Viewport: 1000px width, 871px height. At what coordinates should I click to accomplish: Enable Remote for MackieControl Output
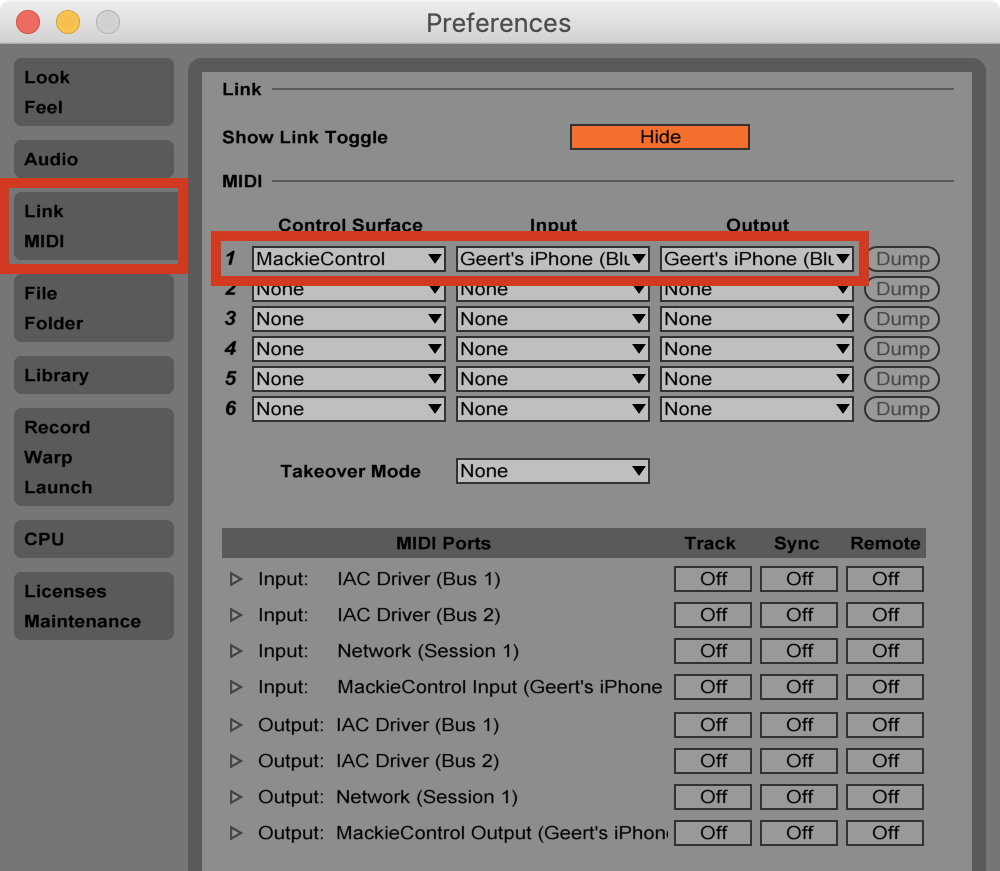pos(885,833)
